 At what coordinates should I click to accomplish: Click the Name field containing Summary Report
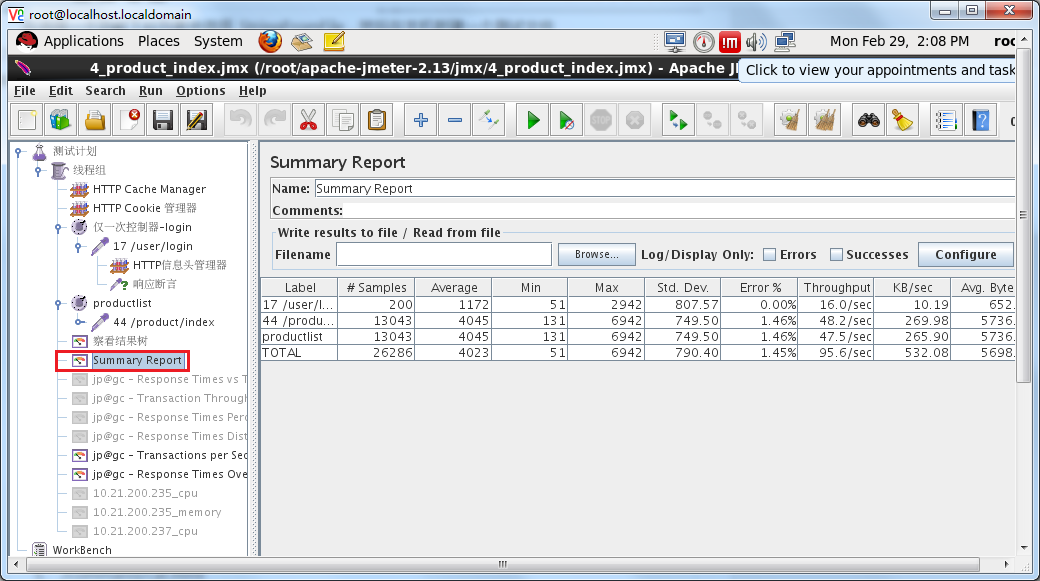[664, 188]
